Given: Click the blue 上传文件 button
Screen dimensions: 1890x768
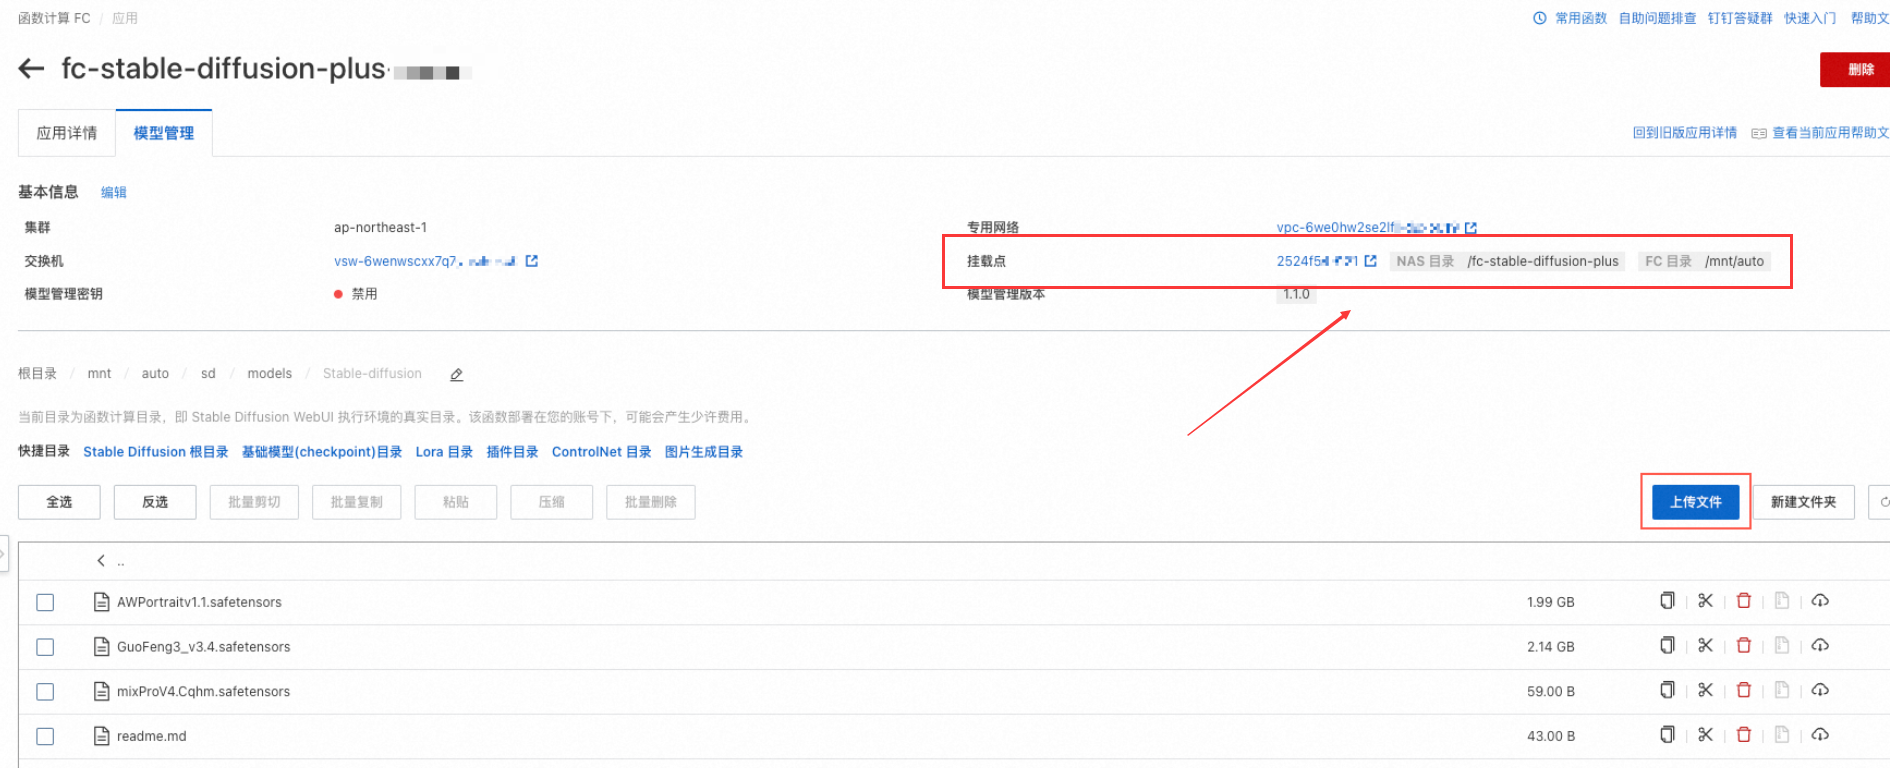Looking at the screenshot, I should pyautogui.click(x=1696, y=502).
